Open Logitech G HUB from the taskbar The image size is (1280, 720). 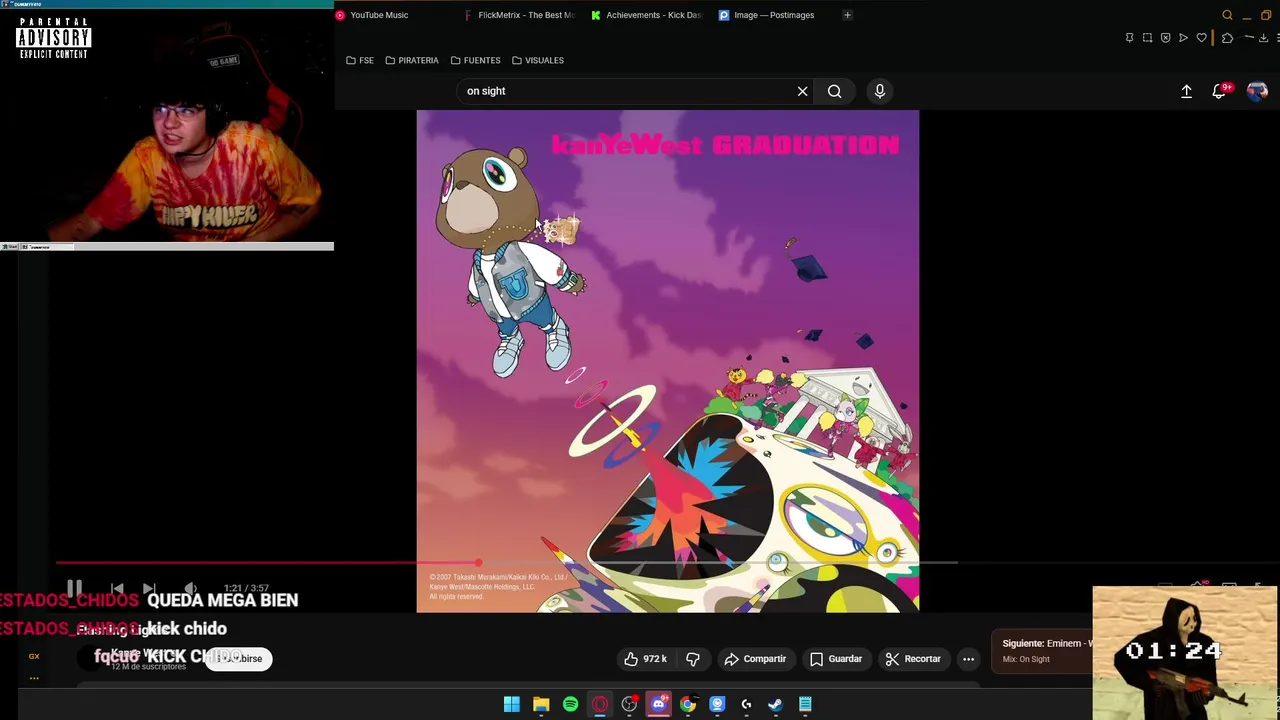coord(746,704)
